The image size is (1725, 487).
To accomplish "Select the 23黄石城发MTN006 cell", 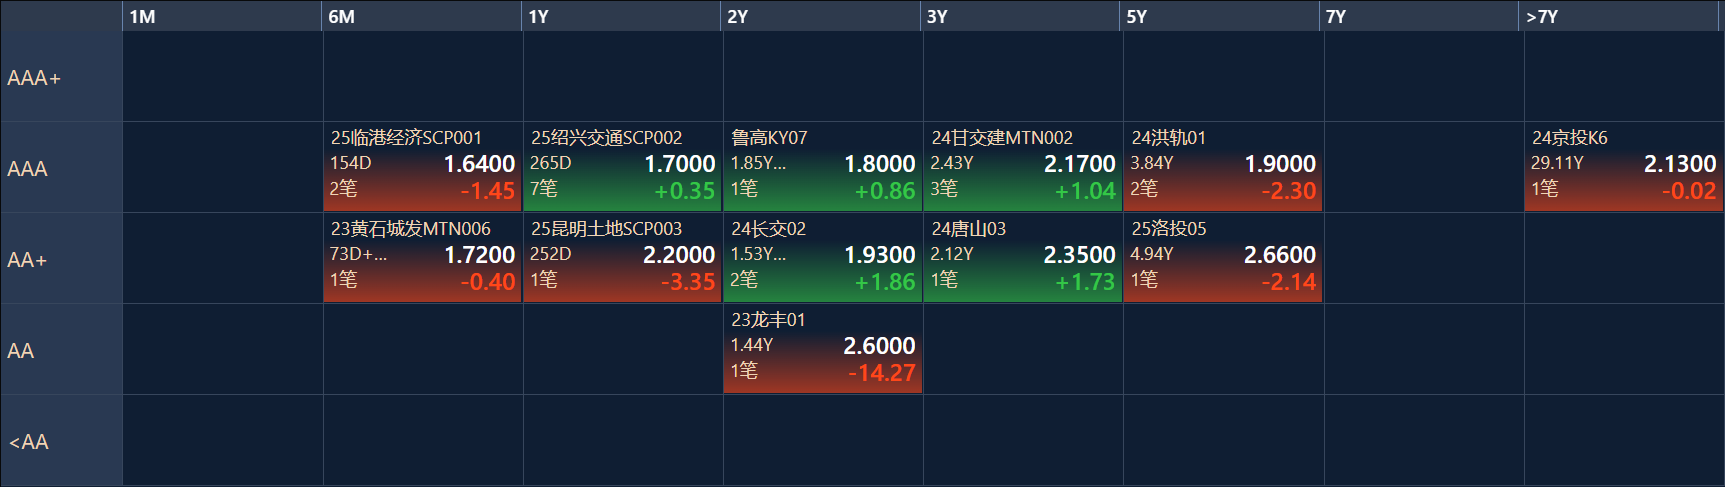I will pos(423,258).
